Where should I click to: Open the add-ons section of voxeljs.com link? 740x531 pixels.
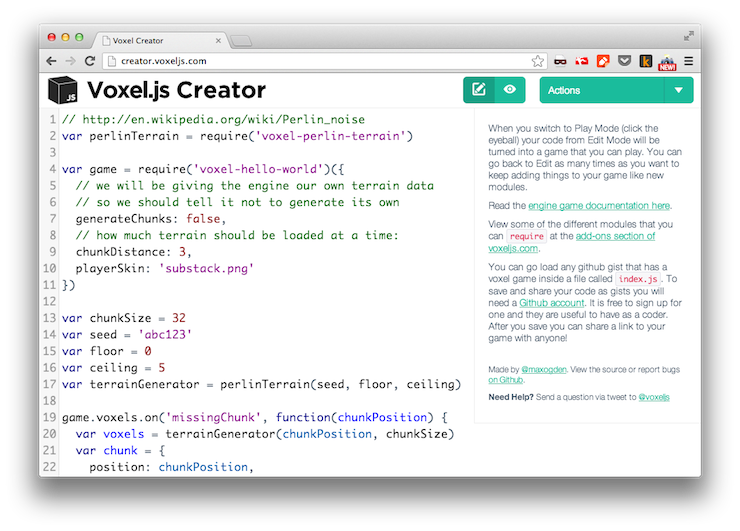615,236
